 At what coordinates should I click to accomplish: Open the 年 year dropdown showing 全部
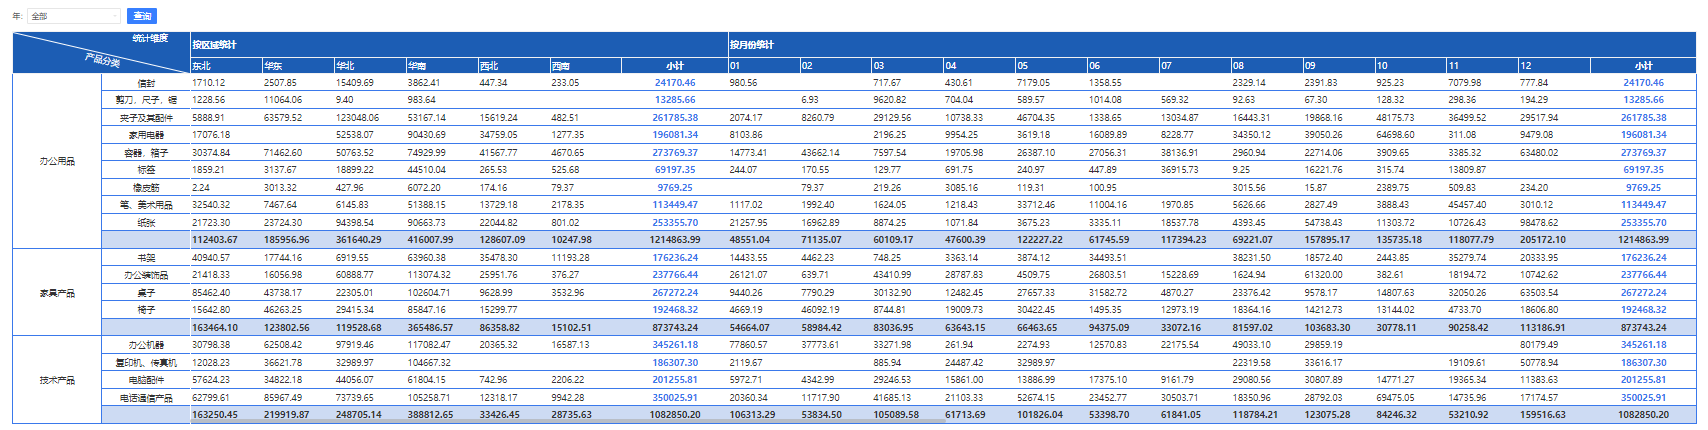point(74,16)
